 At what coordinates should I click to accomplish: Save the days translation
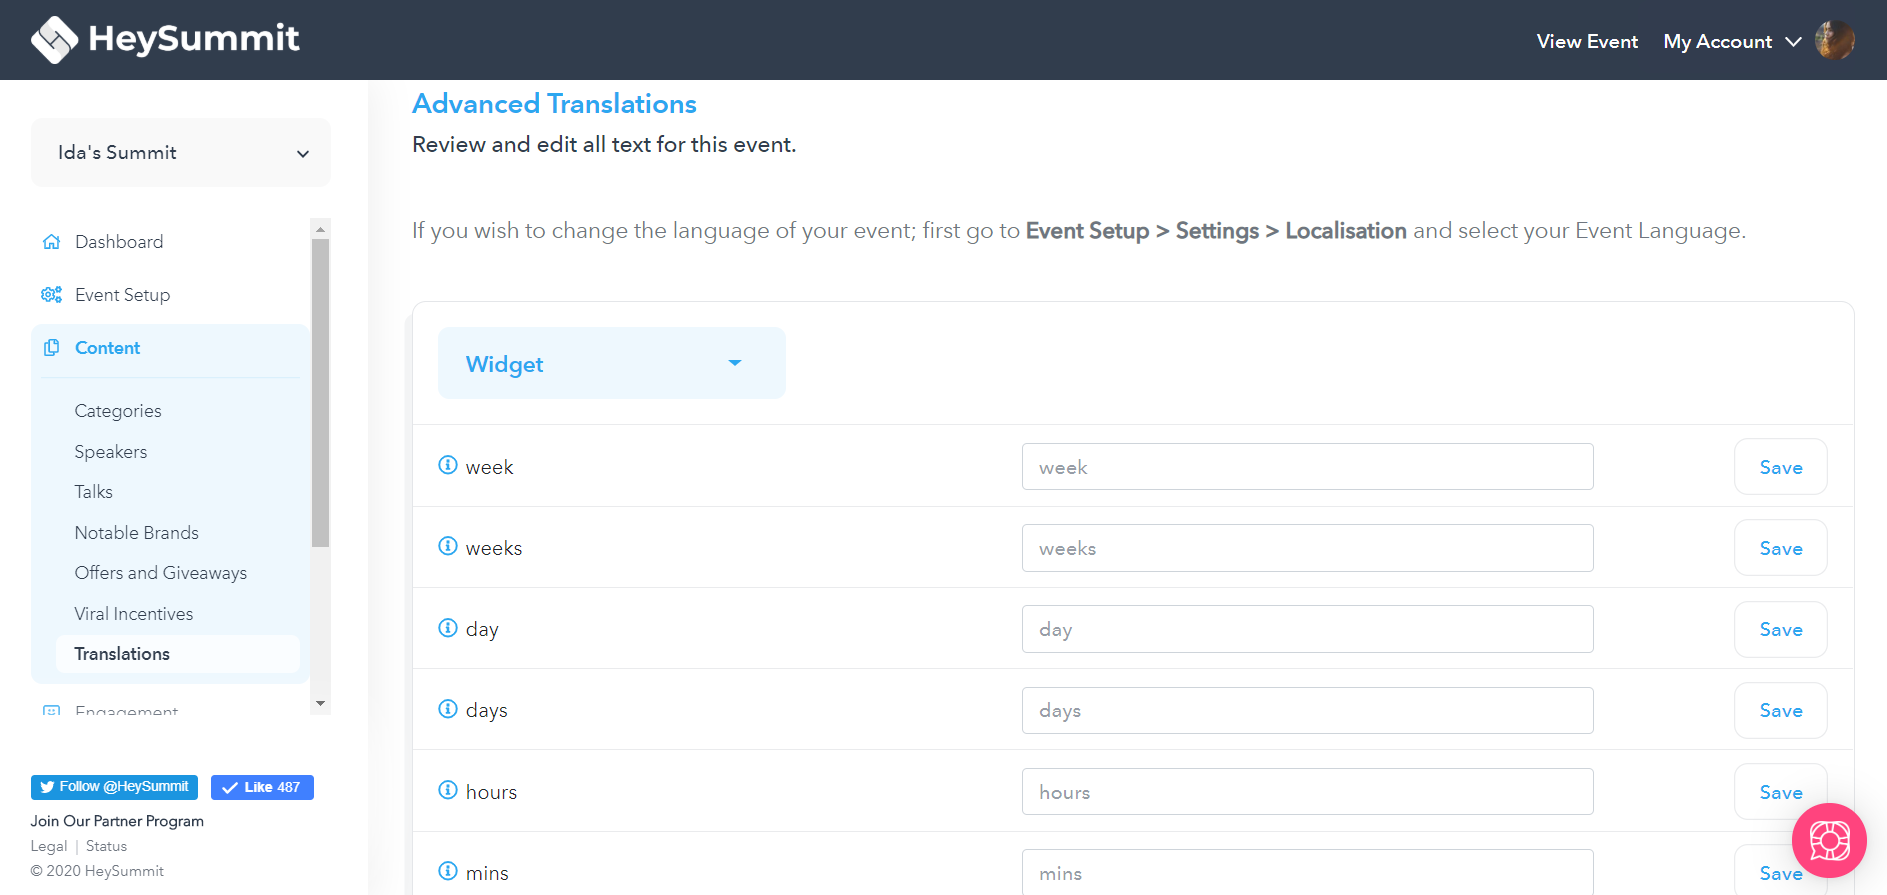tap(1780, 710)
